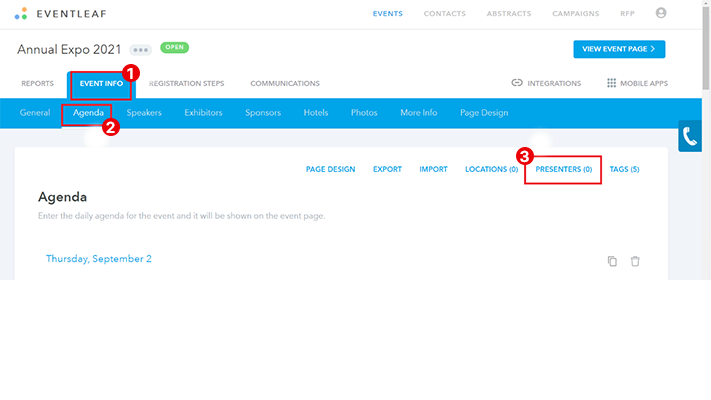Copy the Thursday, September 2 agenda day
711x400 pixels.
coord(612,261)
